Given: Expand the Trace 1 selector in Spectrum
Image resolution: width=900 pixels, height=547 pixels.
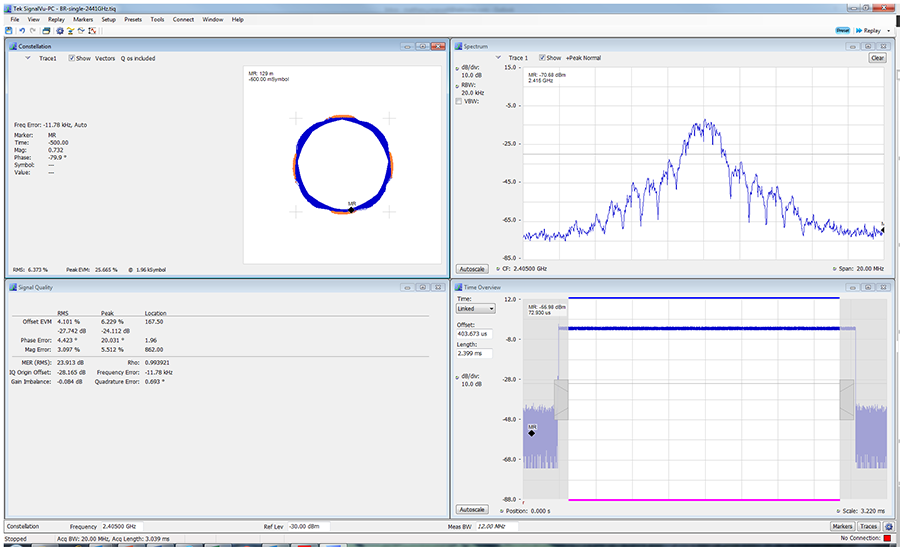Looking at the screenshot, I should [497, 58].
